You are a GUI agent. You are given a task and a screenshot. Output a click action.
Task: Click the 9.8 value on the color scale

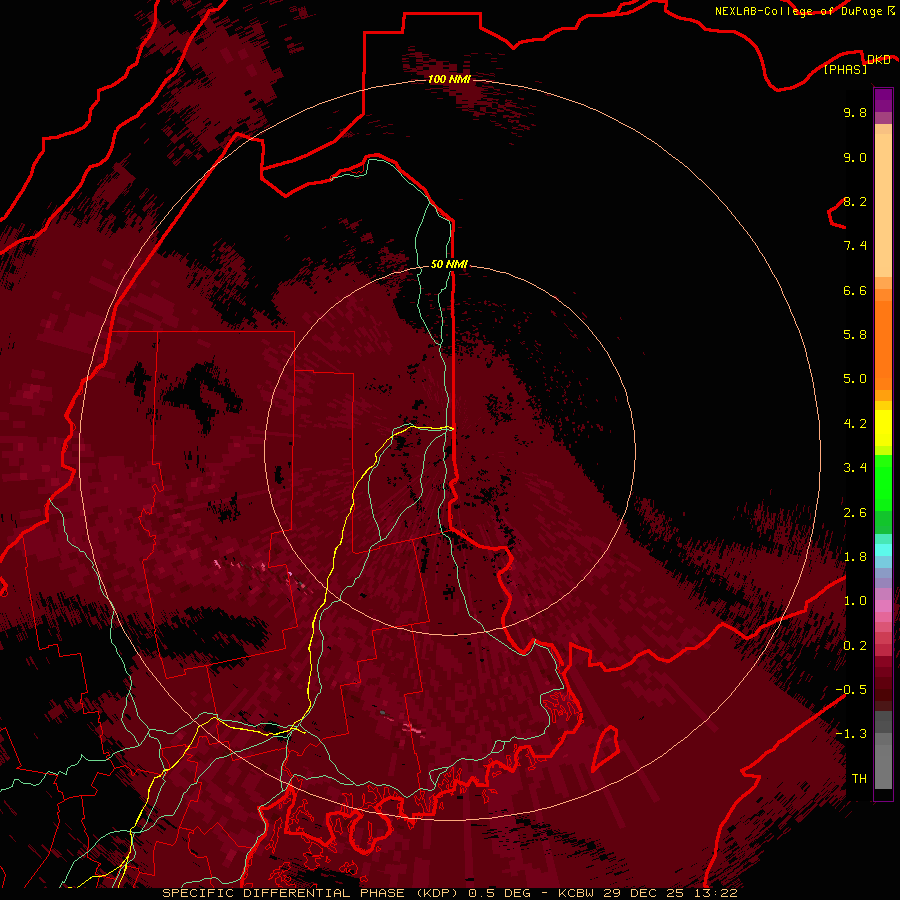(855, 112)
